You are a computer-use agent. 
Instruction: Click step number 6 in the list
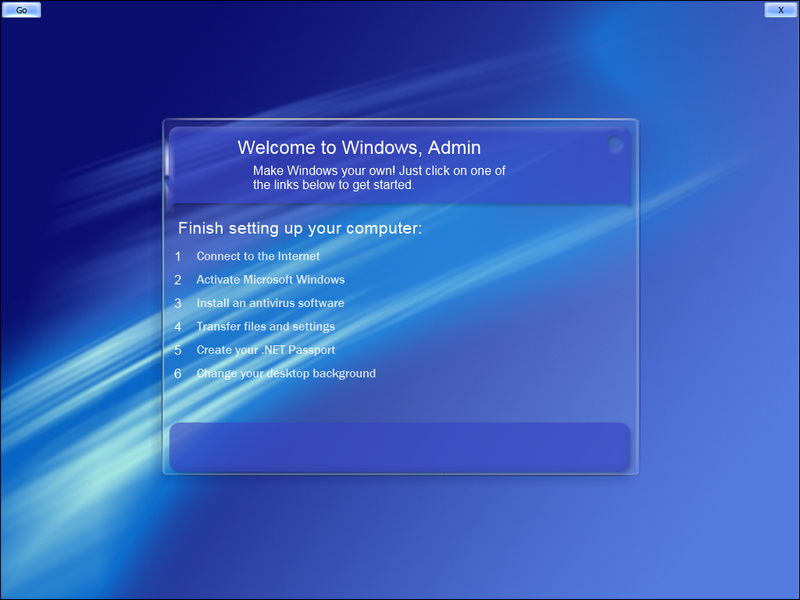click(178, 374)
